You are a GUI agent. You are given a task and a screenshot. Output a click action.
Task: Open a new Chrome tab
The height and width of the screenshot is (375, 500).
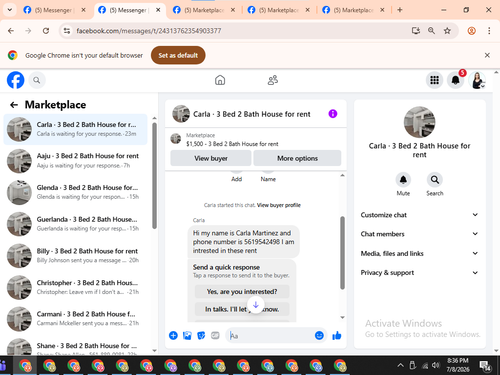[x=400, y=10]
